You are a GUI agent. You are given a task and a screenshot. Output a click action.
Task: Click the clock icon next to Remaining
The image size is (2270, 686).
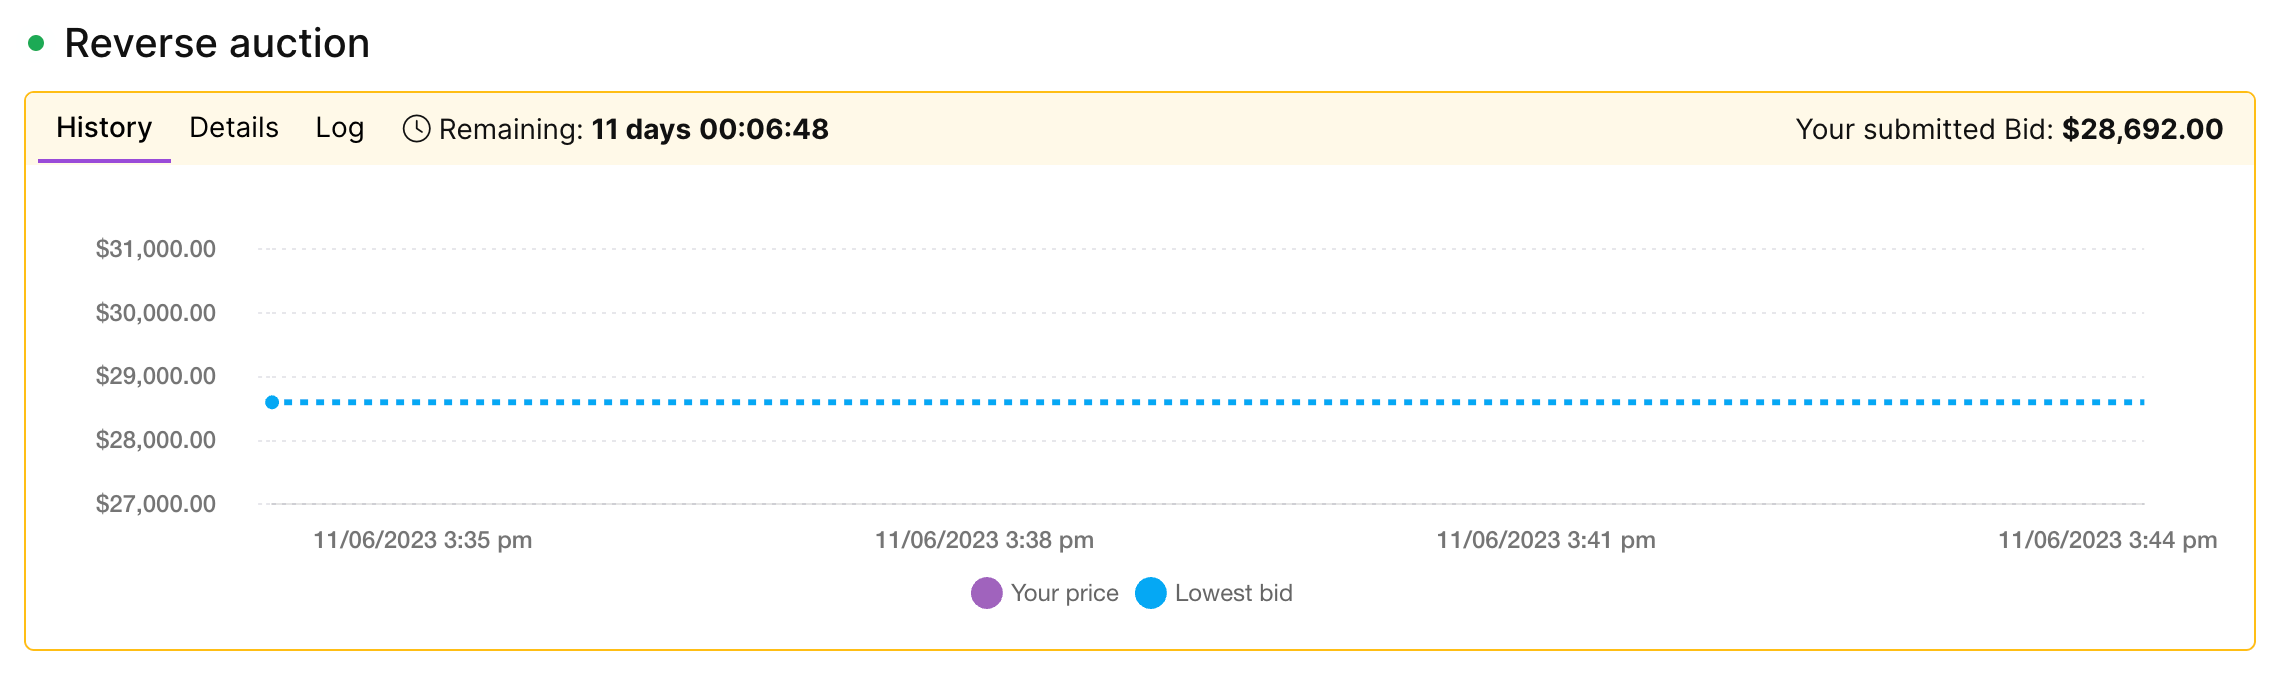click(416, 129)
